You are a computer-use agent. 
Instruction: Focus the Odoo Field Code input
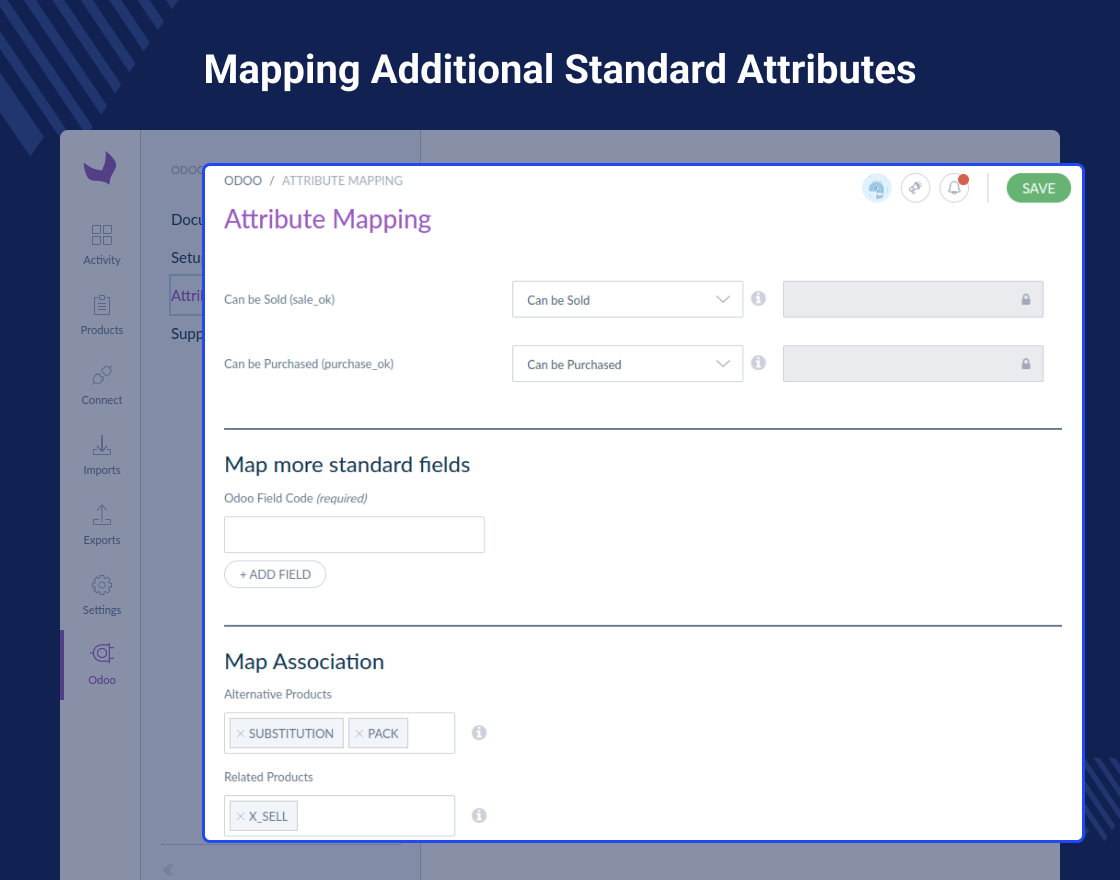[x=354, y=534]
